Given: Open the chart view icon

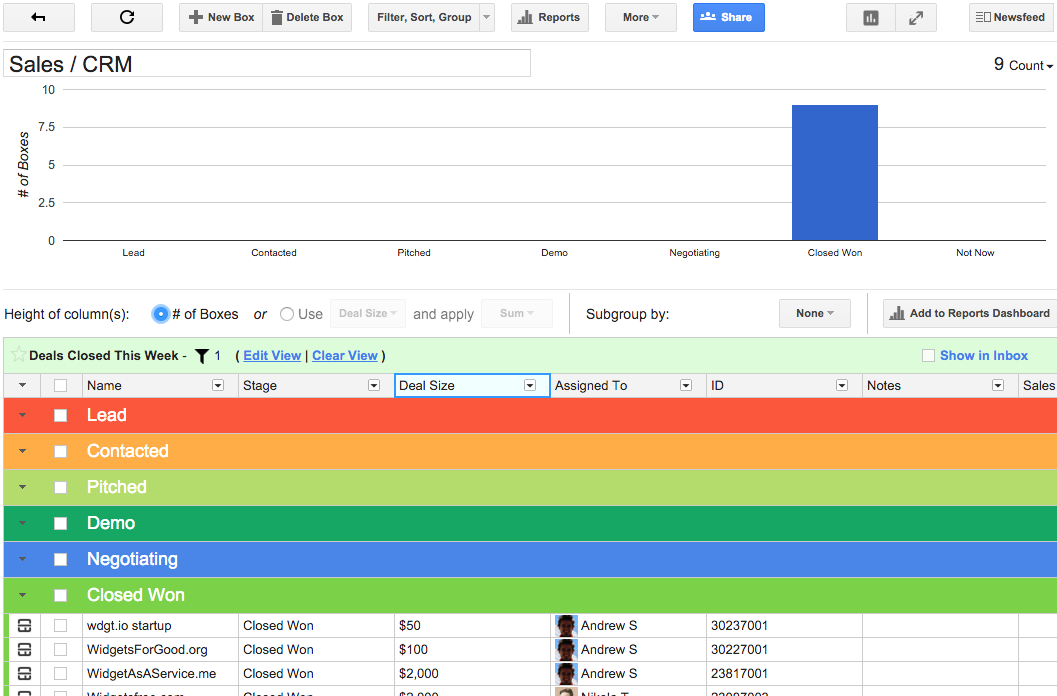Looking at the screenshot, I should pyautogui.click(x=871, y=18).
